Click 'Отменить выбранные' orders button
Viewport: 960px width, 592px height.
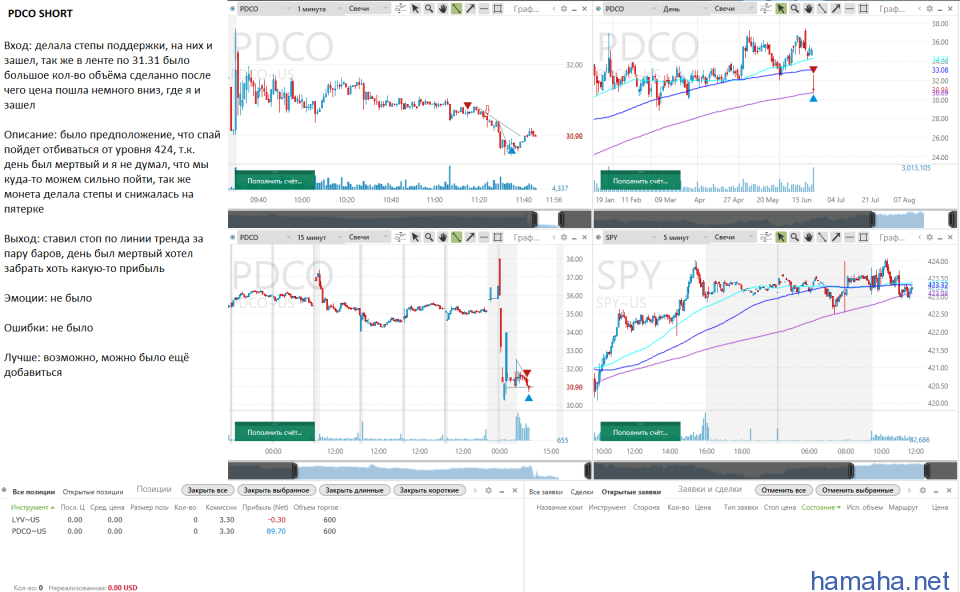[x=857, y=490]
